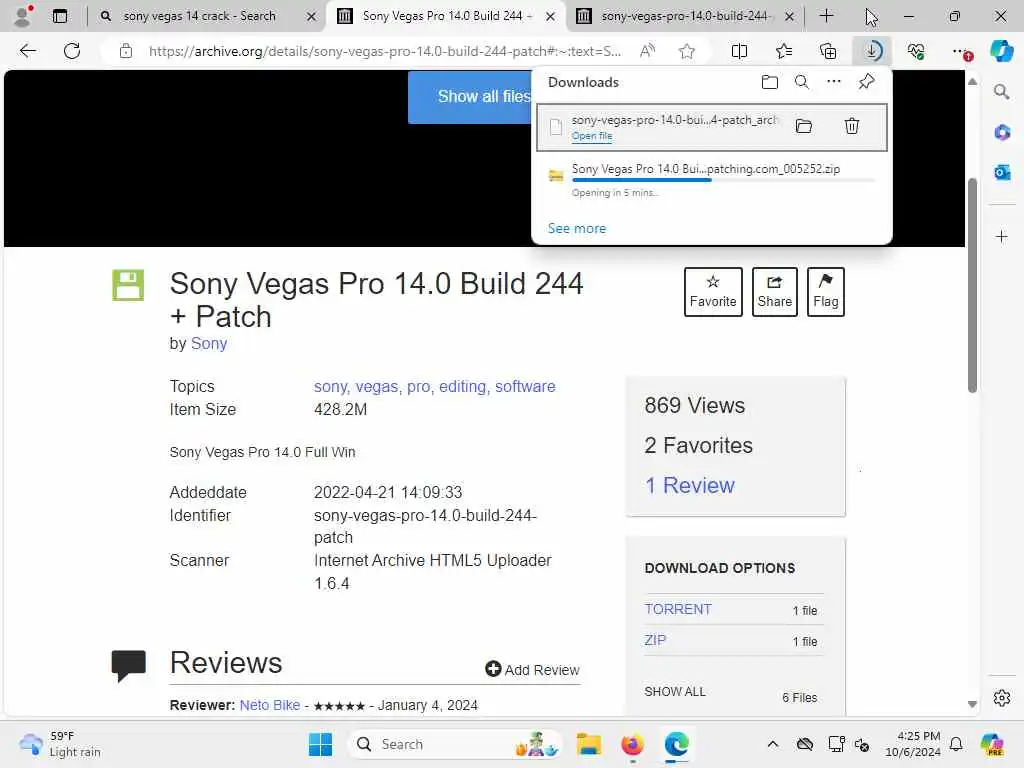Click the Open file link in Downloads
The width and height of the screenshot is (1024, 768).
coord(592,136)
